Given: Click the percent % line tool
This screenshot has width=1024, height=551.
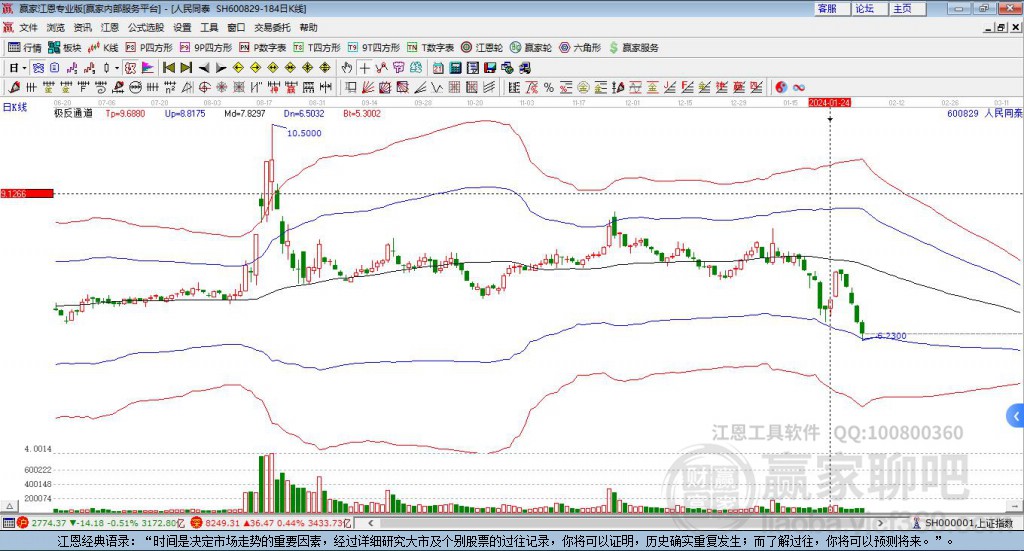Looking at the screenshot, I should [549, 87].
